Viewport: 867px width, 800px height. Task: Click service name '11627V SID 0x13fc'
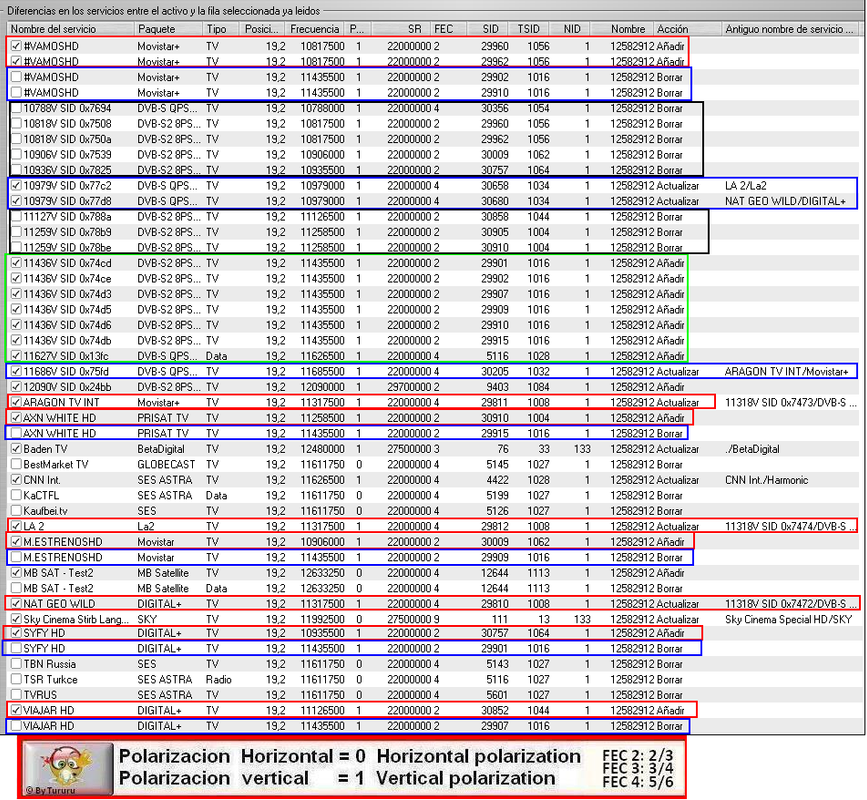click(x=66, y=356)
